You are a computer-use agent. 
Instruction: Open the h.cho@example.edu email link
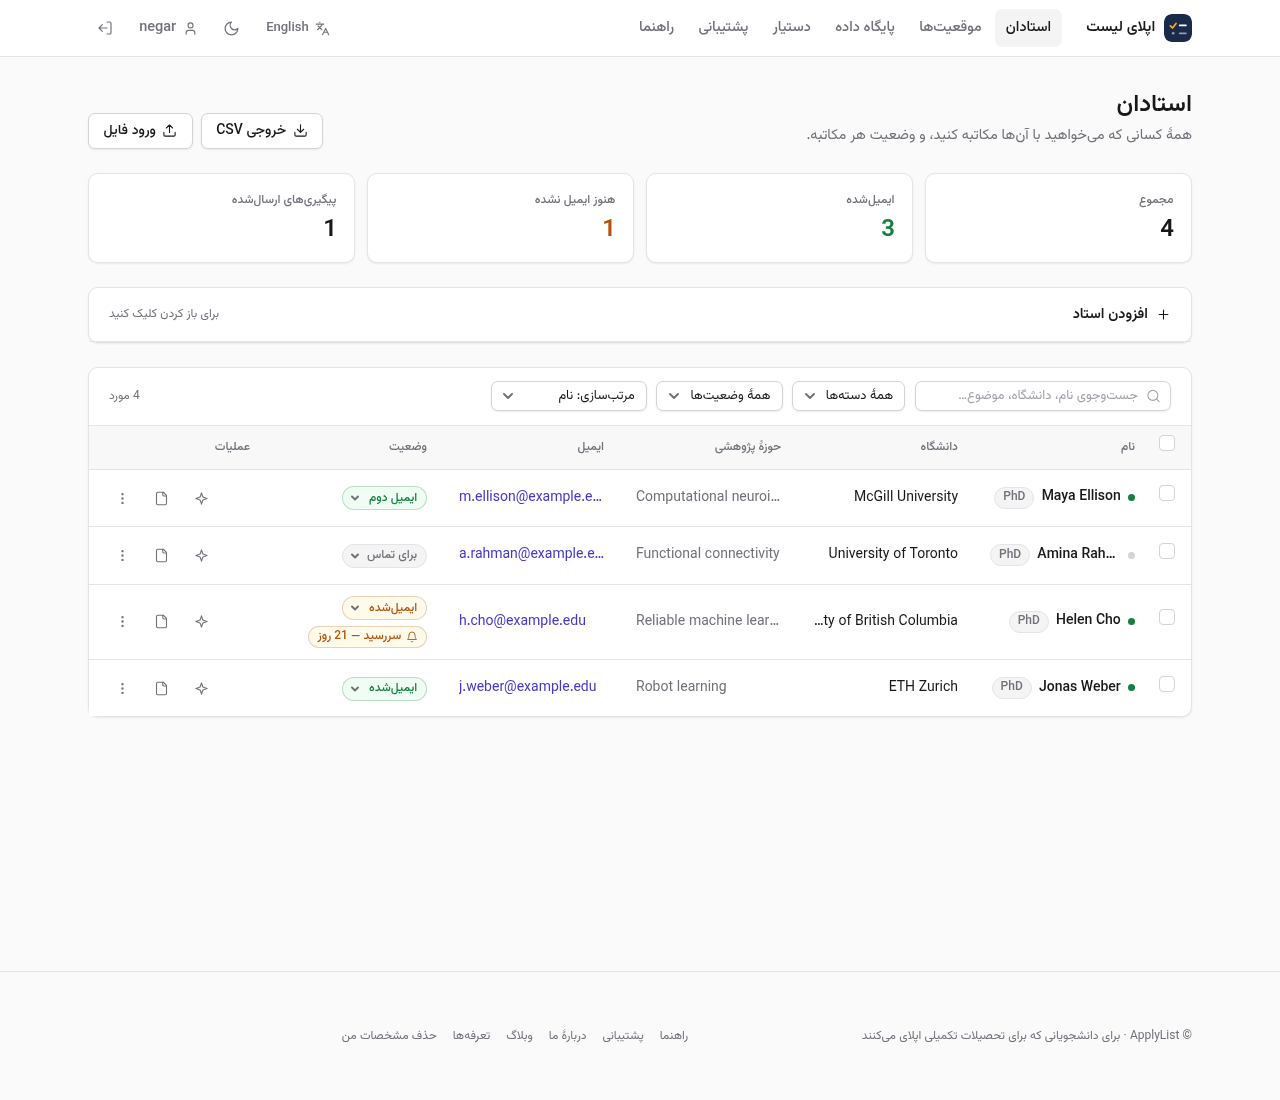pos(523,620)
